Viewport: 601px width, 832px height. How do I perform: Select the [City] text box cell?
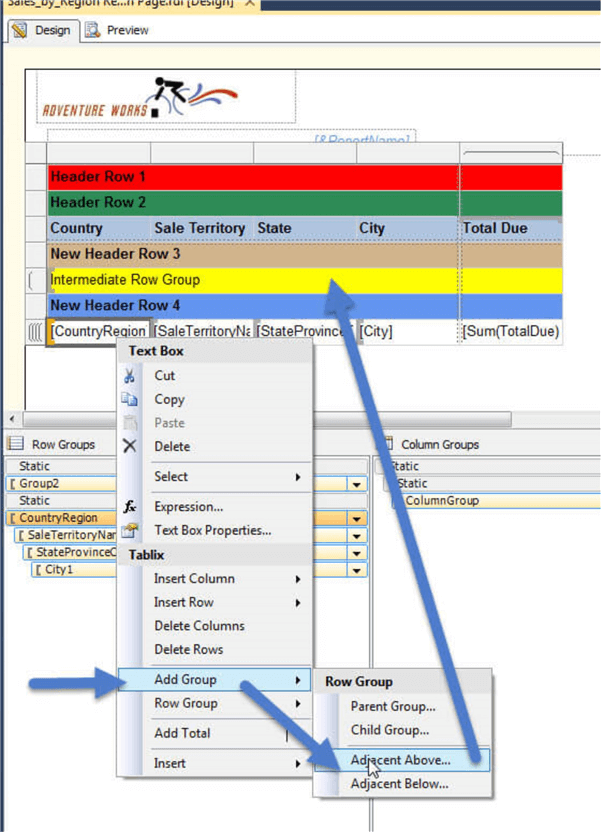click(x=408, y=332)
